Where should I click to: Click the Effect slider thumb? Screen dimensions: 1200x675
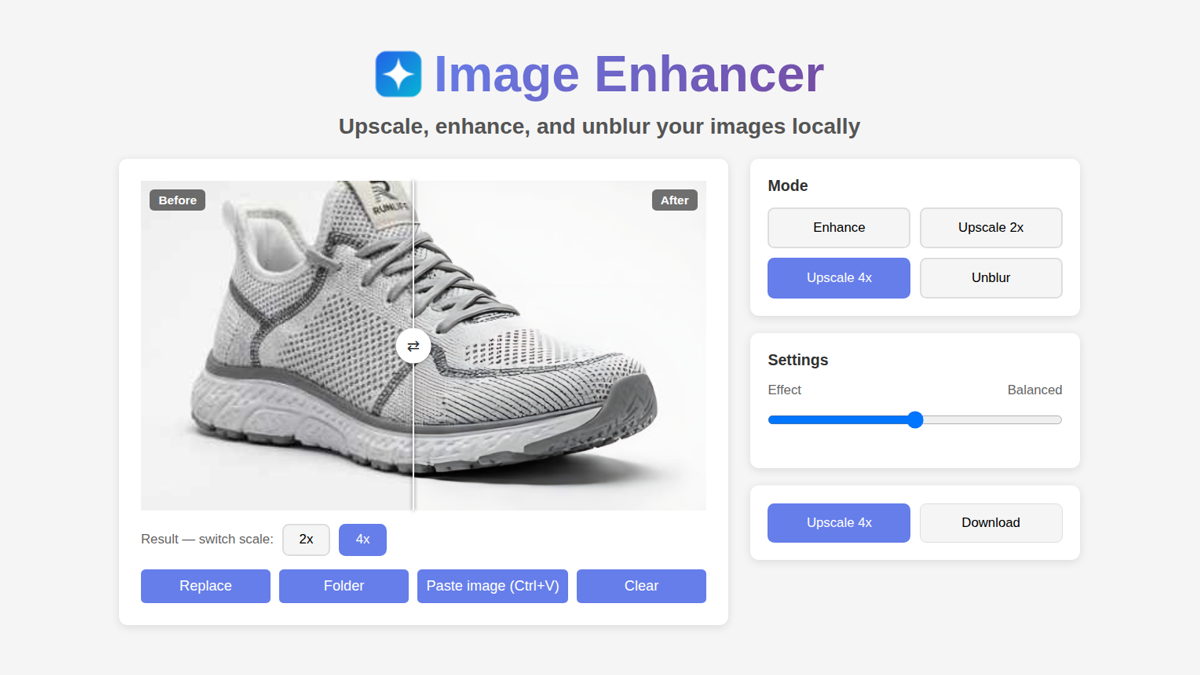pyautogui.click(x=915, y=420)
